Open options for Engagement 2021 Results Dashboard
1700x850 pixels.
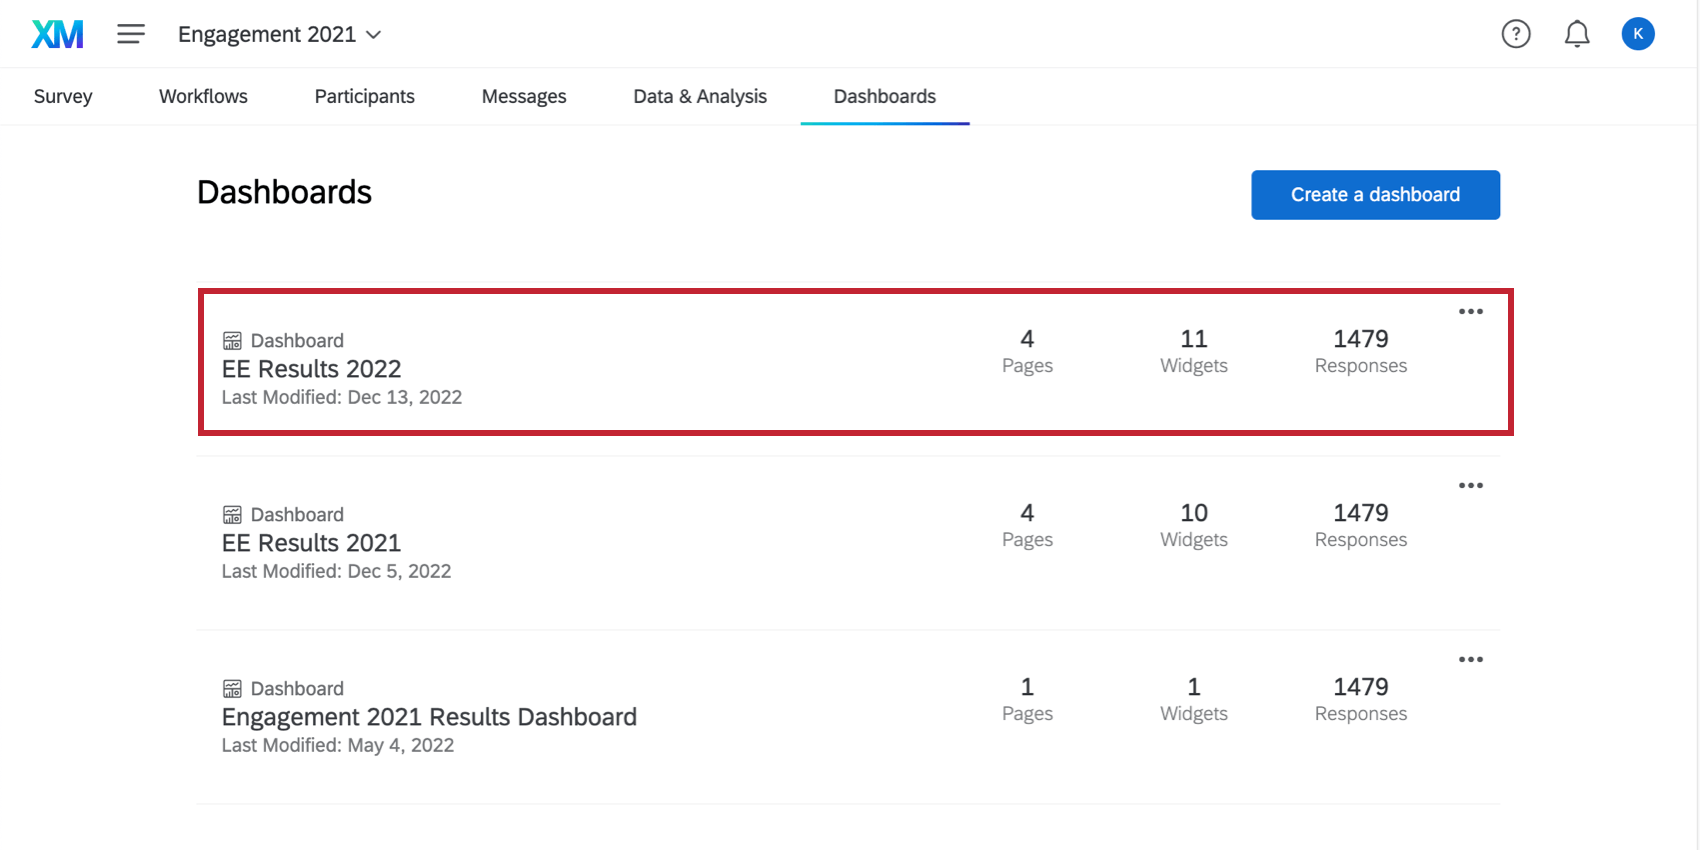1470,660
